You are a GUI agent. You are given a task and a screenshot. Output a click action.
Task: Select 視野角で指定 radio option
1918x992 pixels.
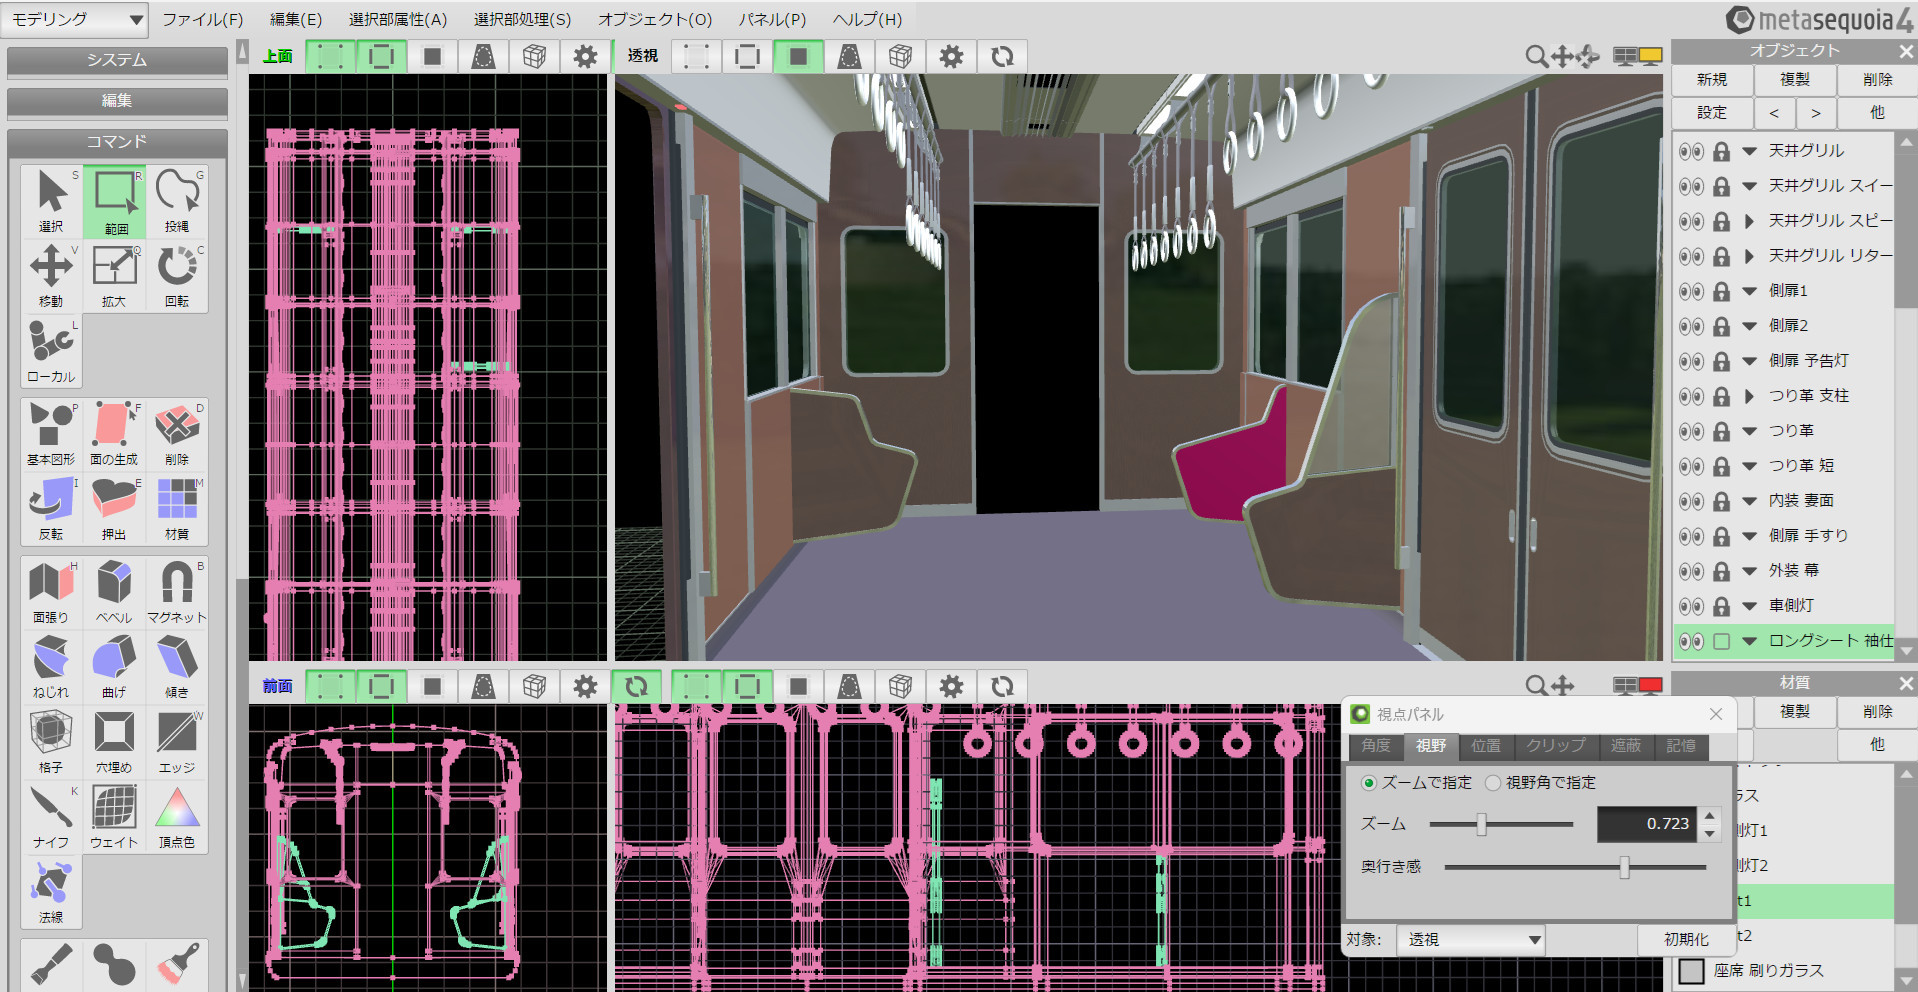[1493, 783]
